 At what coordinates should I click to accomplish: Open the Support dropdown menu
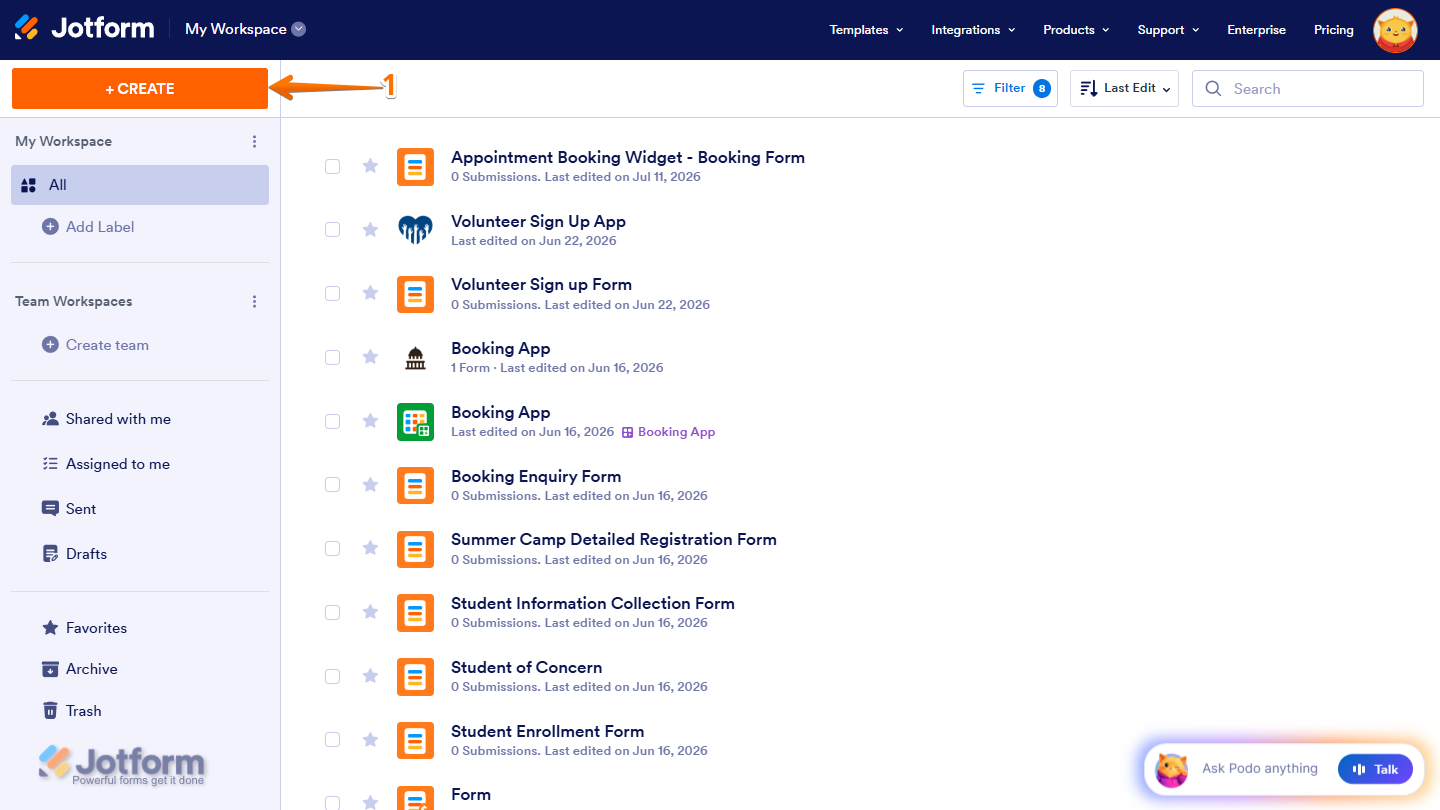click(x=1168, y=30)
